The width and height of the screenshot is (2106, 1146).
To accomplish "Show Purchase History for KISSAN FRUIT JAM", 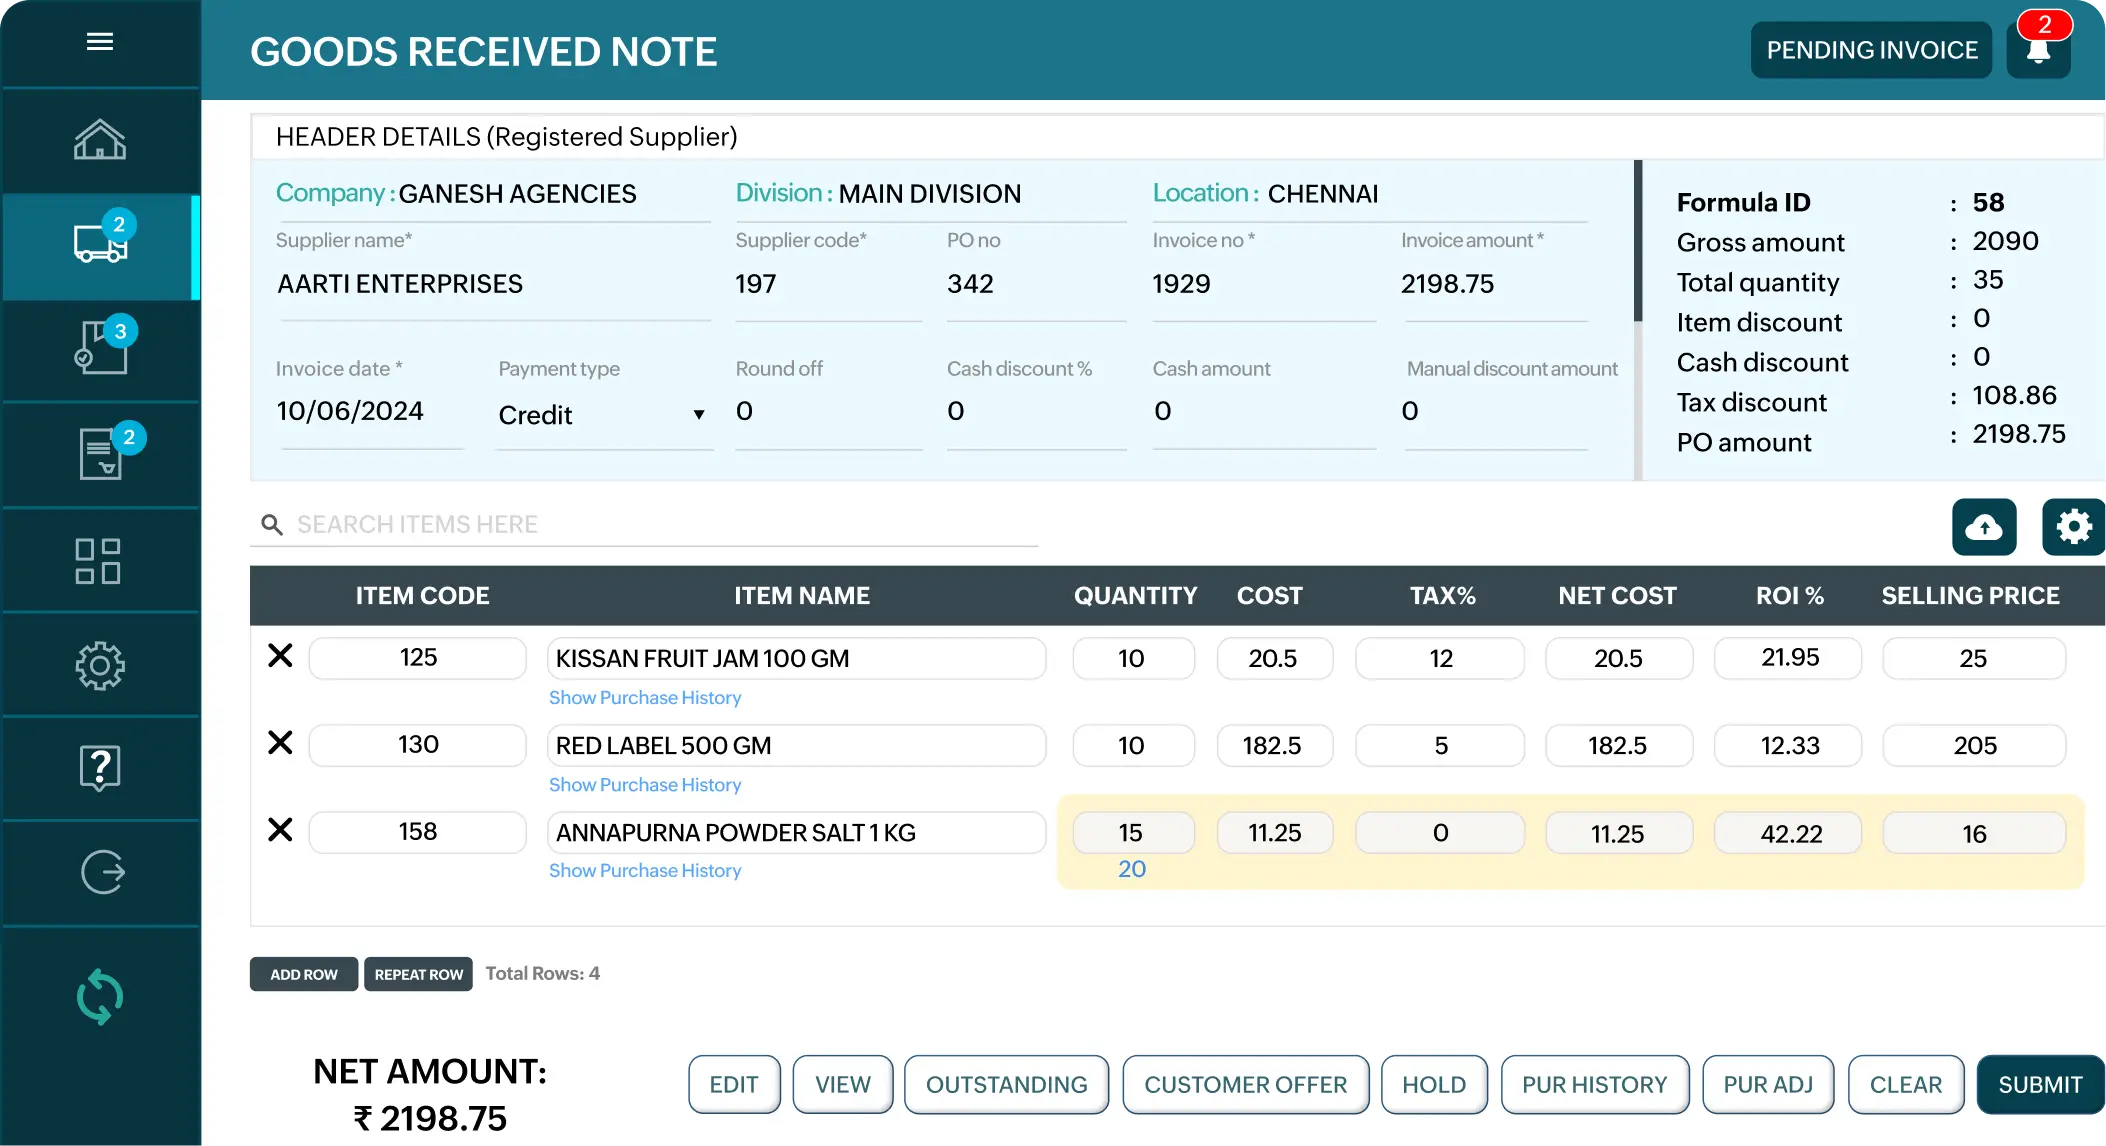I will pos(644,697).
